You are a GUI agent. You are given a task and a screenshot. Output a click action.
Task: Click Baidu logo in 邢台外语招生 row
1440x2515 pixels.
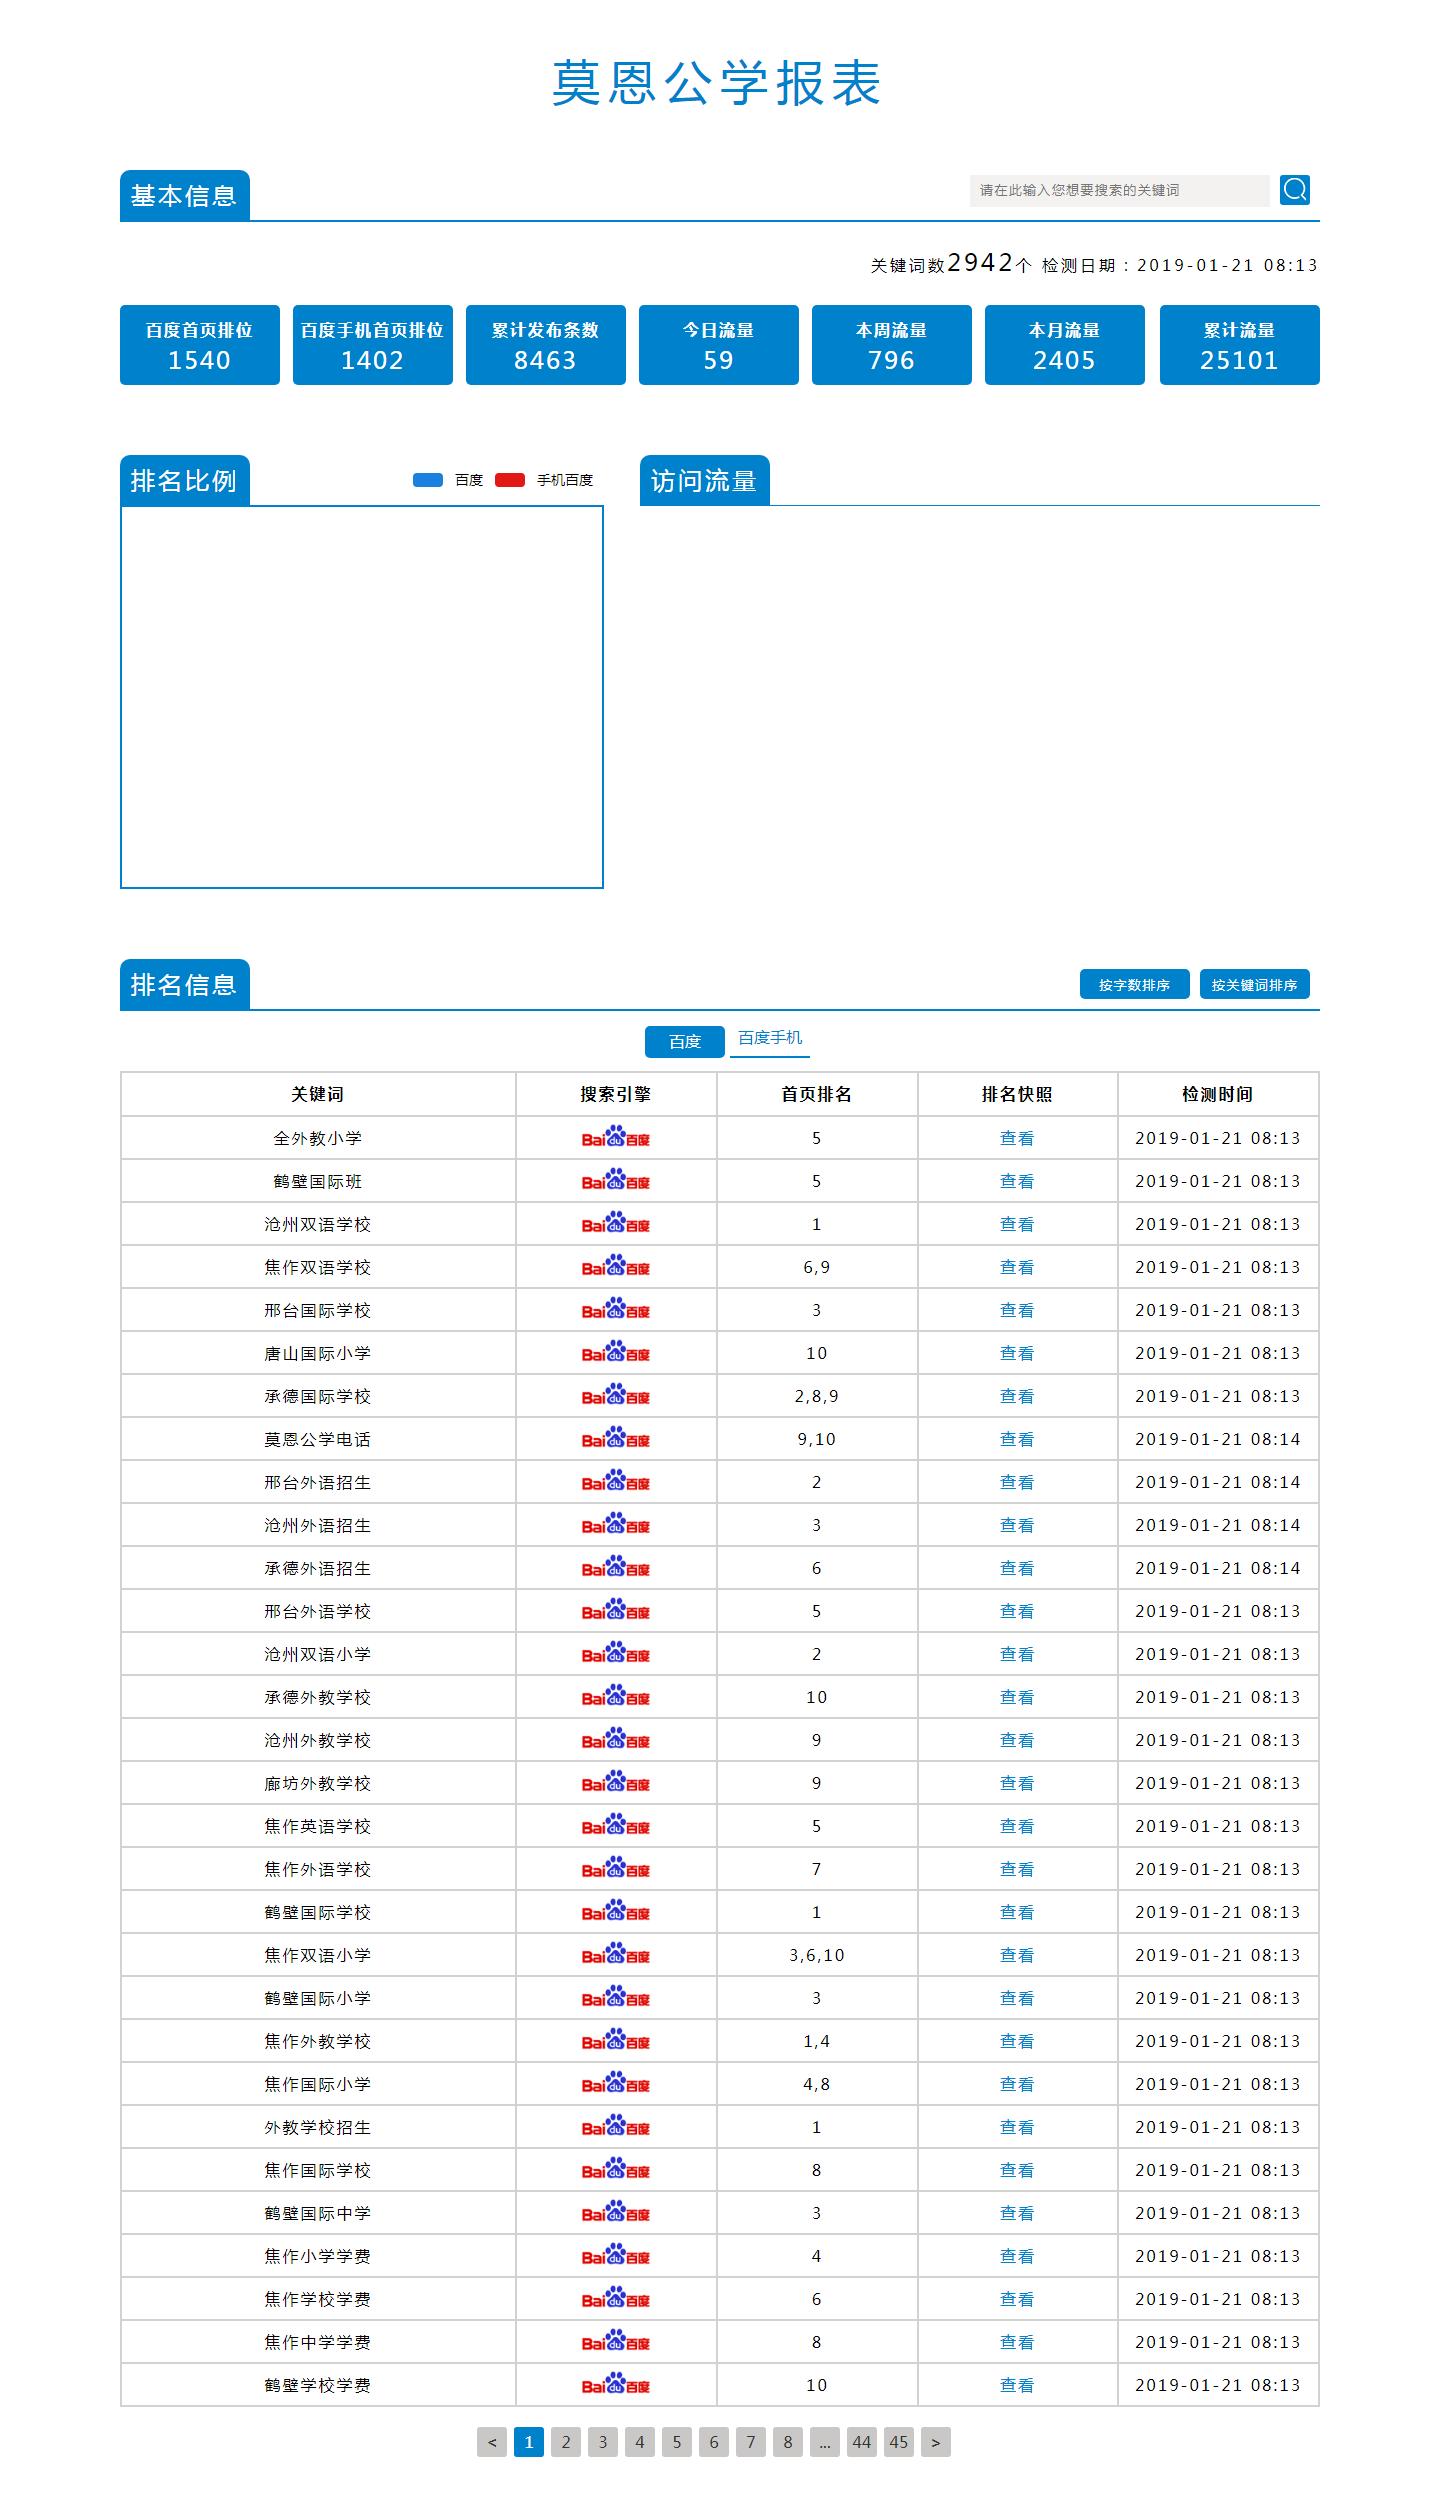tap(616, 1482)
